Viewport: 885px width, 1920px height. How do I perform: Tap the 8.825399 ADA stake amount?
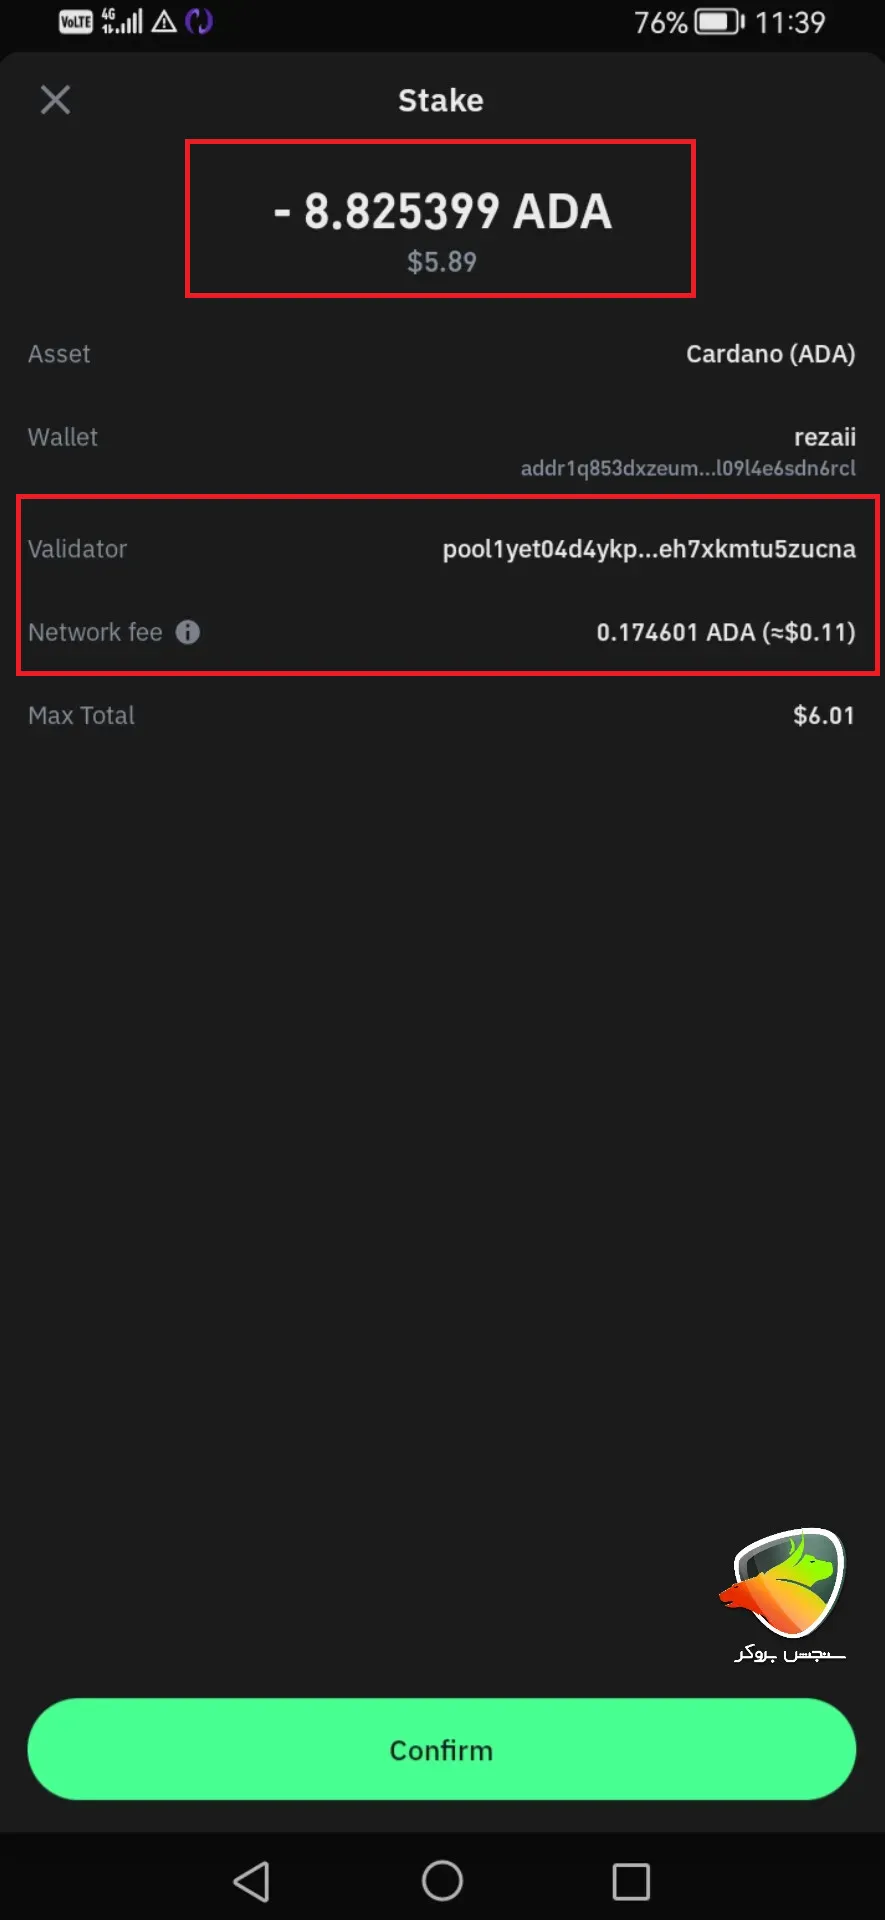click(443, 212)
